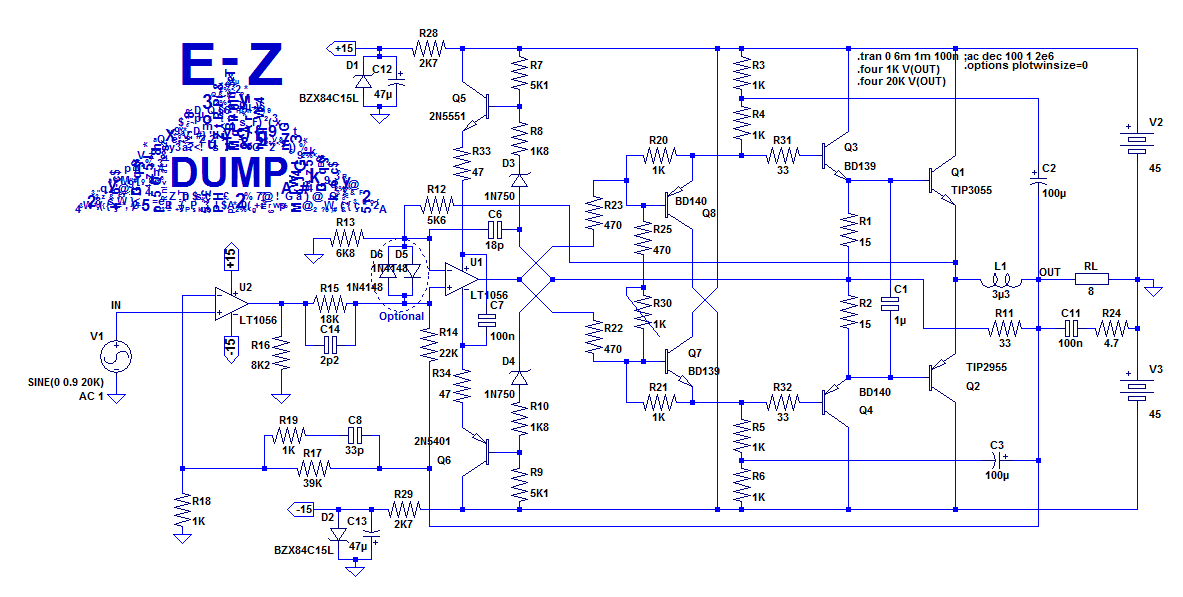
Task: Select the Q3 driver transistor symbol
Action: click(x=835, y=157)
